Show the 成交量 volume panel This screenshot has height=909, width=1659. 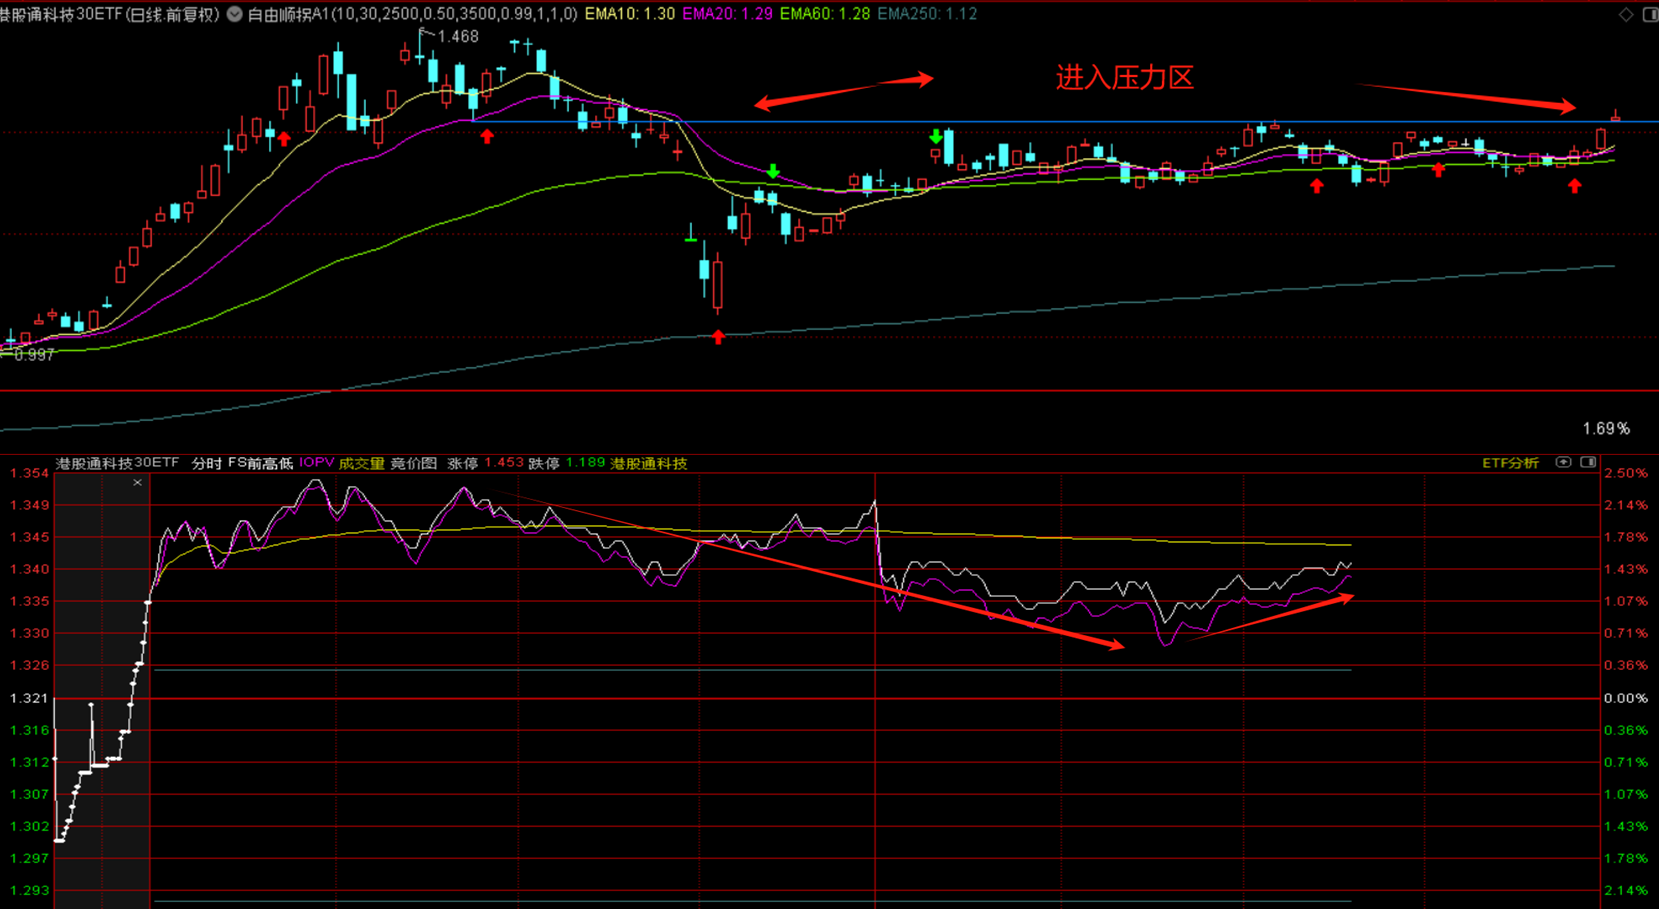point(361,463)
